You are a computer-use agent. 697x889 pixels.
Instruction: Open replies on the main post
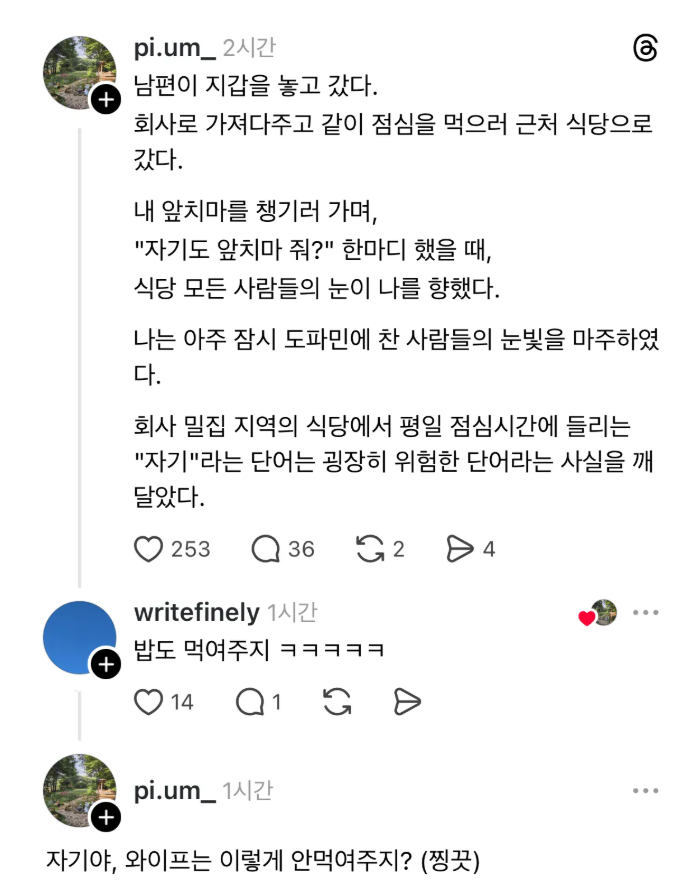point(266,548)
